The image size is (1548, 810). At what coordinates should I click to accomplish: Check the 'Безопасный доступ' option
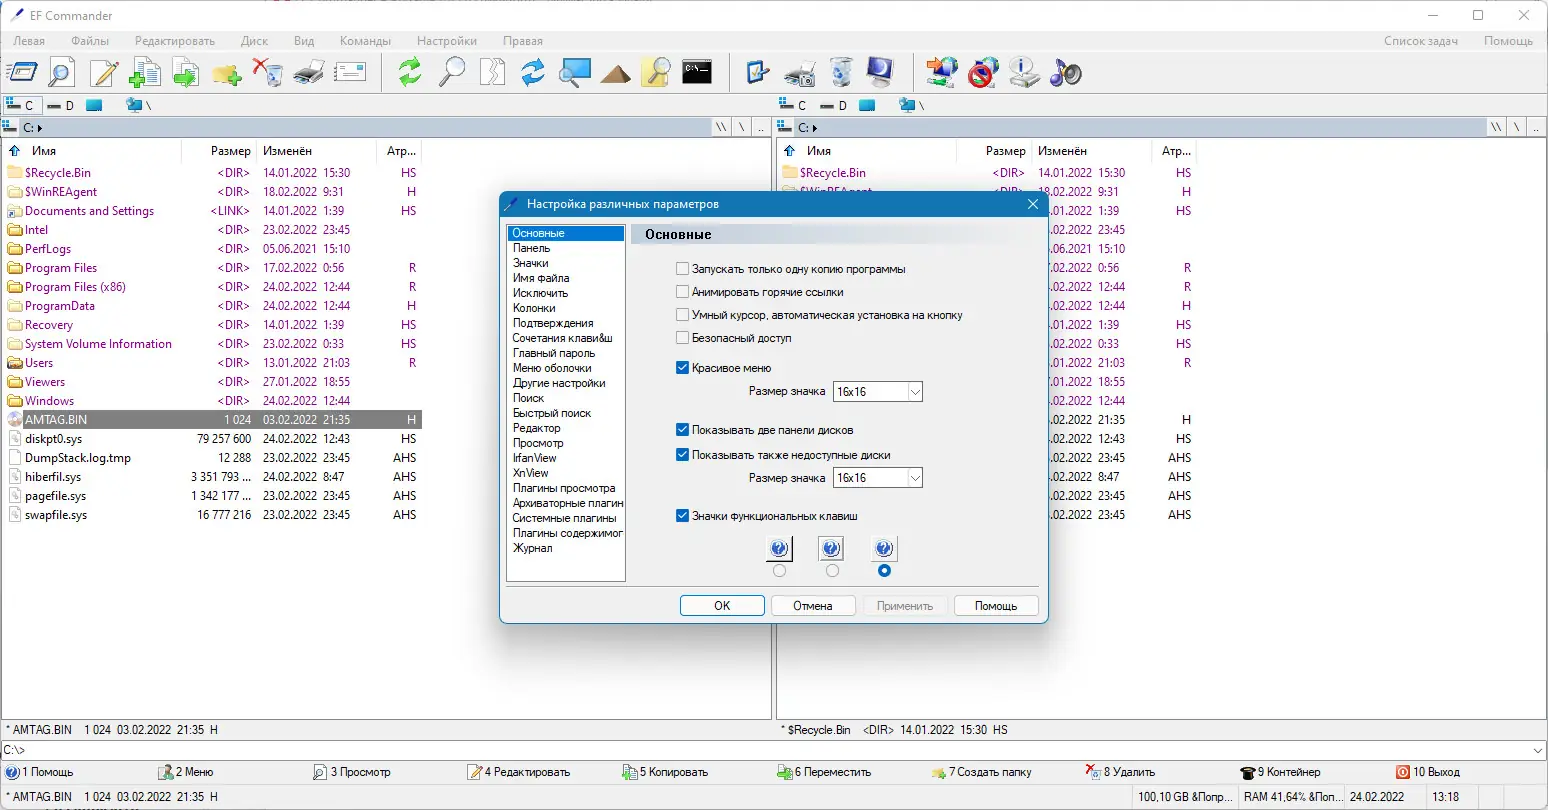pyautogui.click(x=682, y=338)
